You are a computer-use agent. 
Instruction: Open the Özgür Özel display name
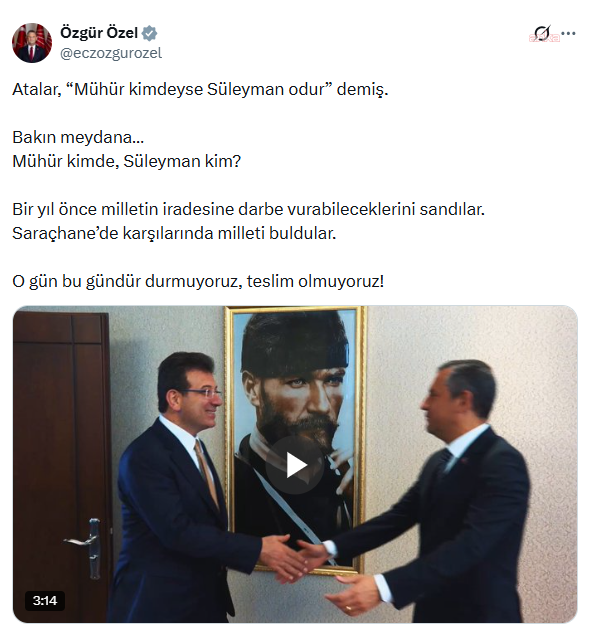click(x=99, y=33)
